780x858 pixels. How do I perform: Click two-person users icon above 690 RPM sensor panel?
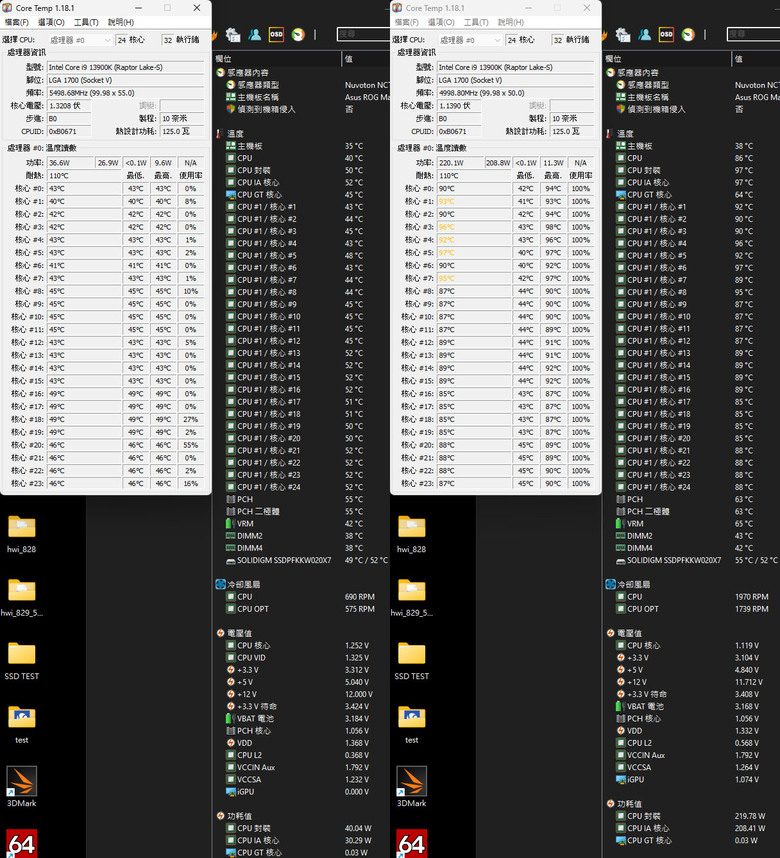[x=255, y=34]
